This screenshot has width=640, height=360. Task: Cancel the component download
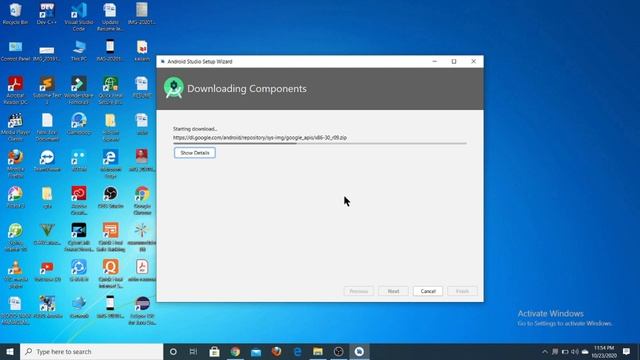pyautogui.click(x=428, y=291)
